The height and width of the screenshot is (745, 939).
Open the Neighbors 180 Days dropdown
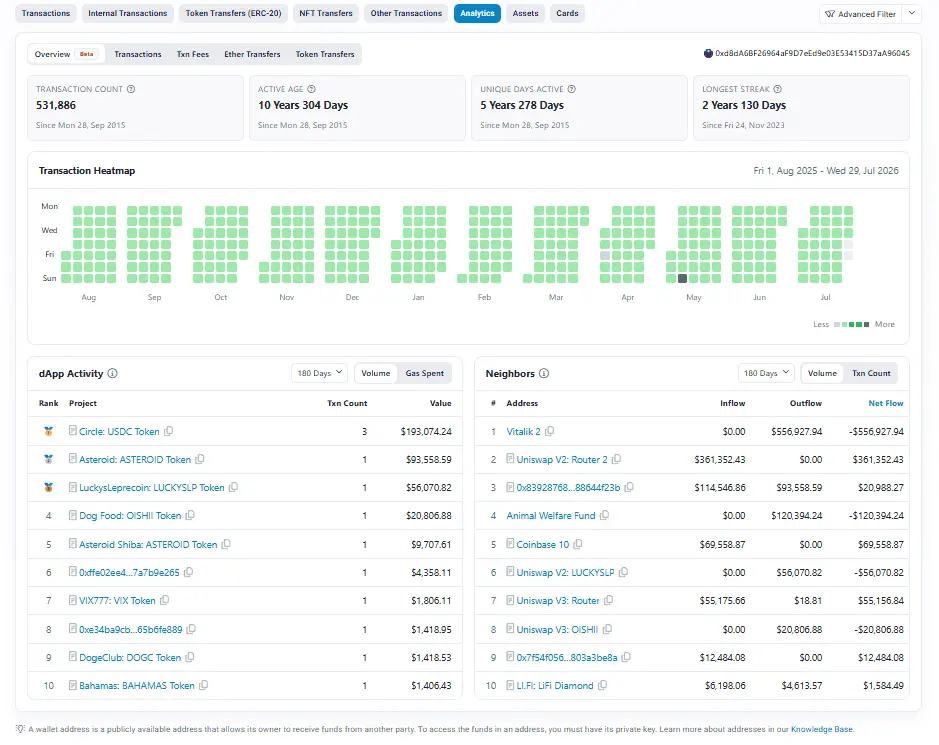[767, 373]
